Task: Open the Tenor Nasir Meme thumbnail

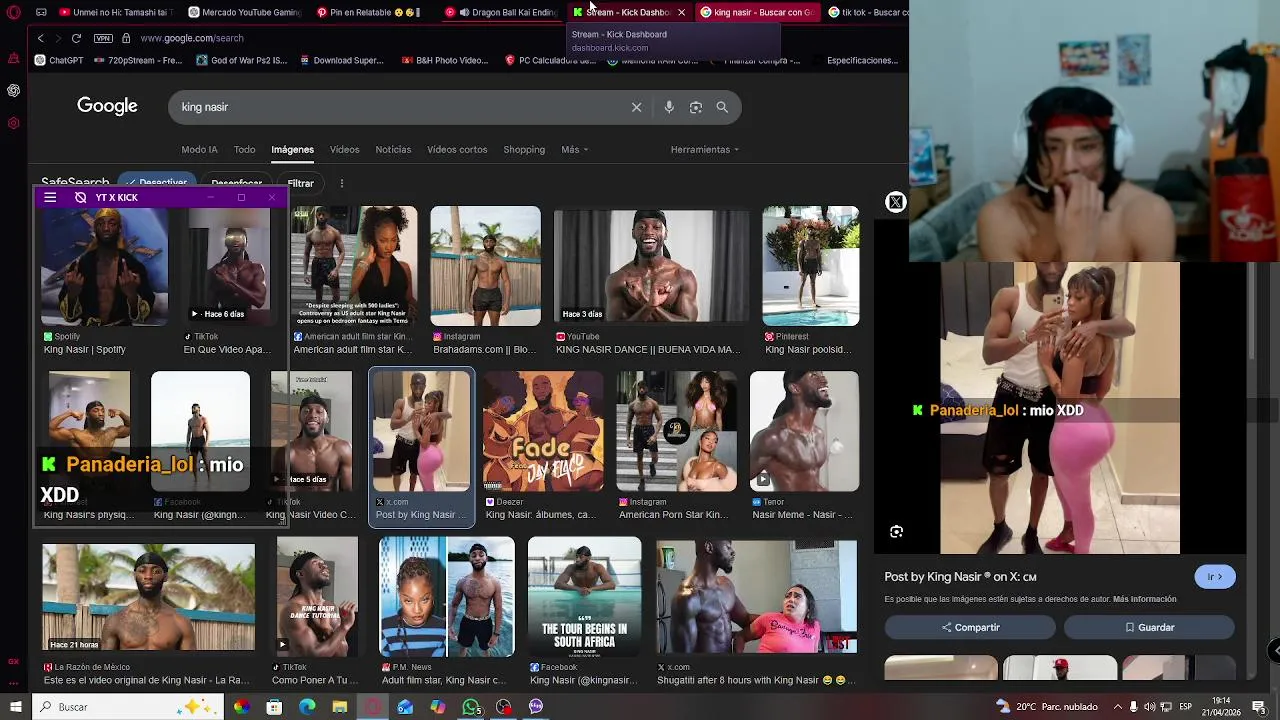Action: [804, 431]
